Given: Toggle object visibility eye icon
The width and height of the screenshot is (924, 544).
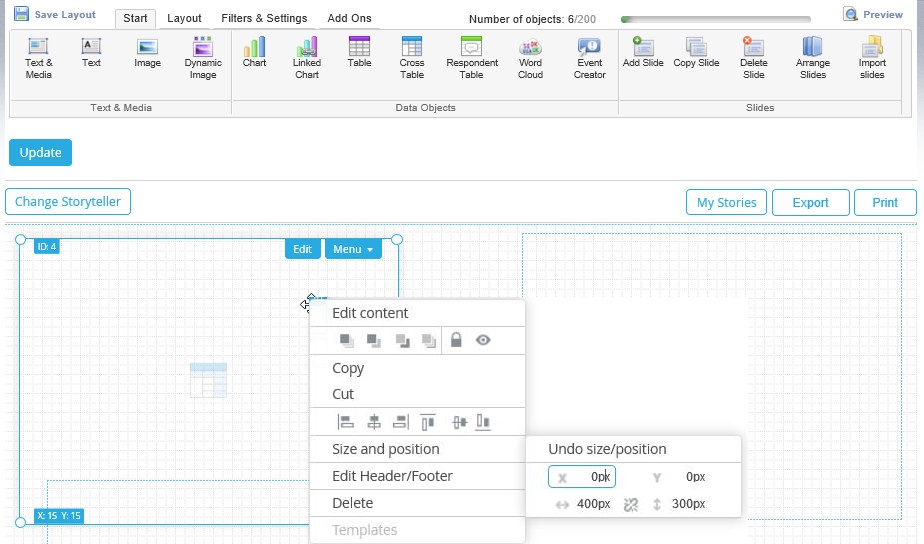Looking at the screenshot, I should tap(483, 340).
